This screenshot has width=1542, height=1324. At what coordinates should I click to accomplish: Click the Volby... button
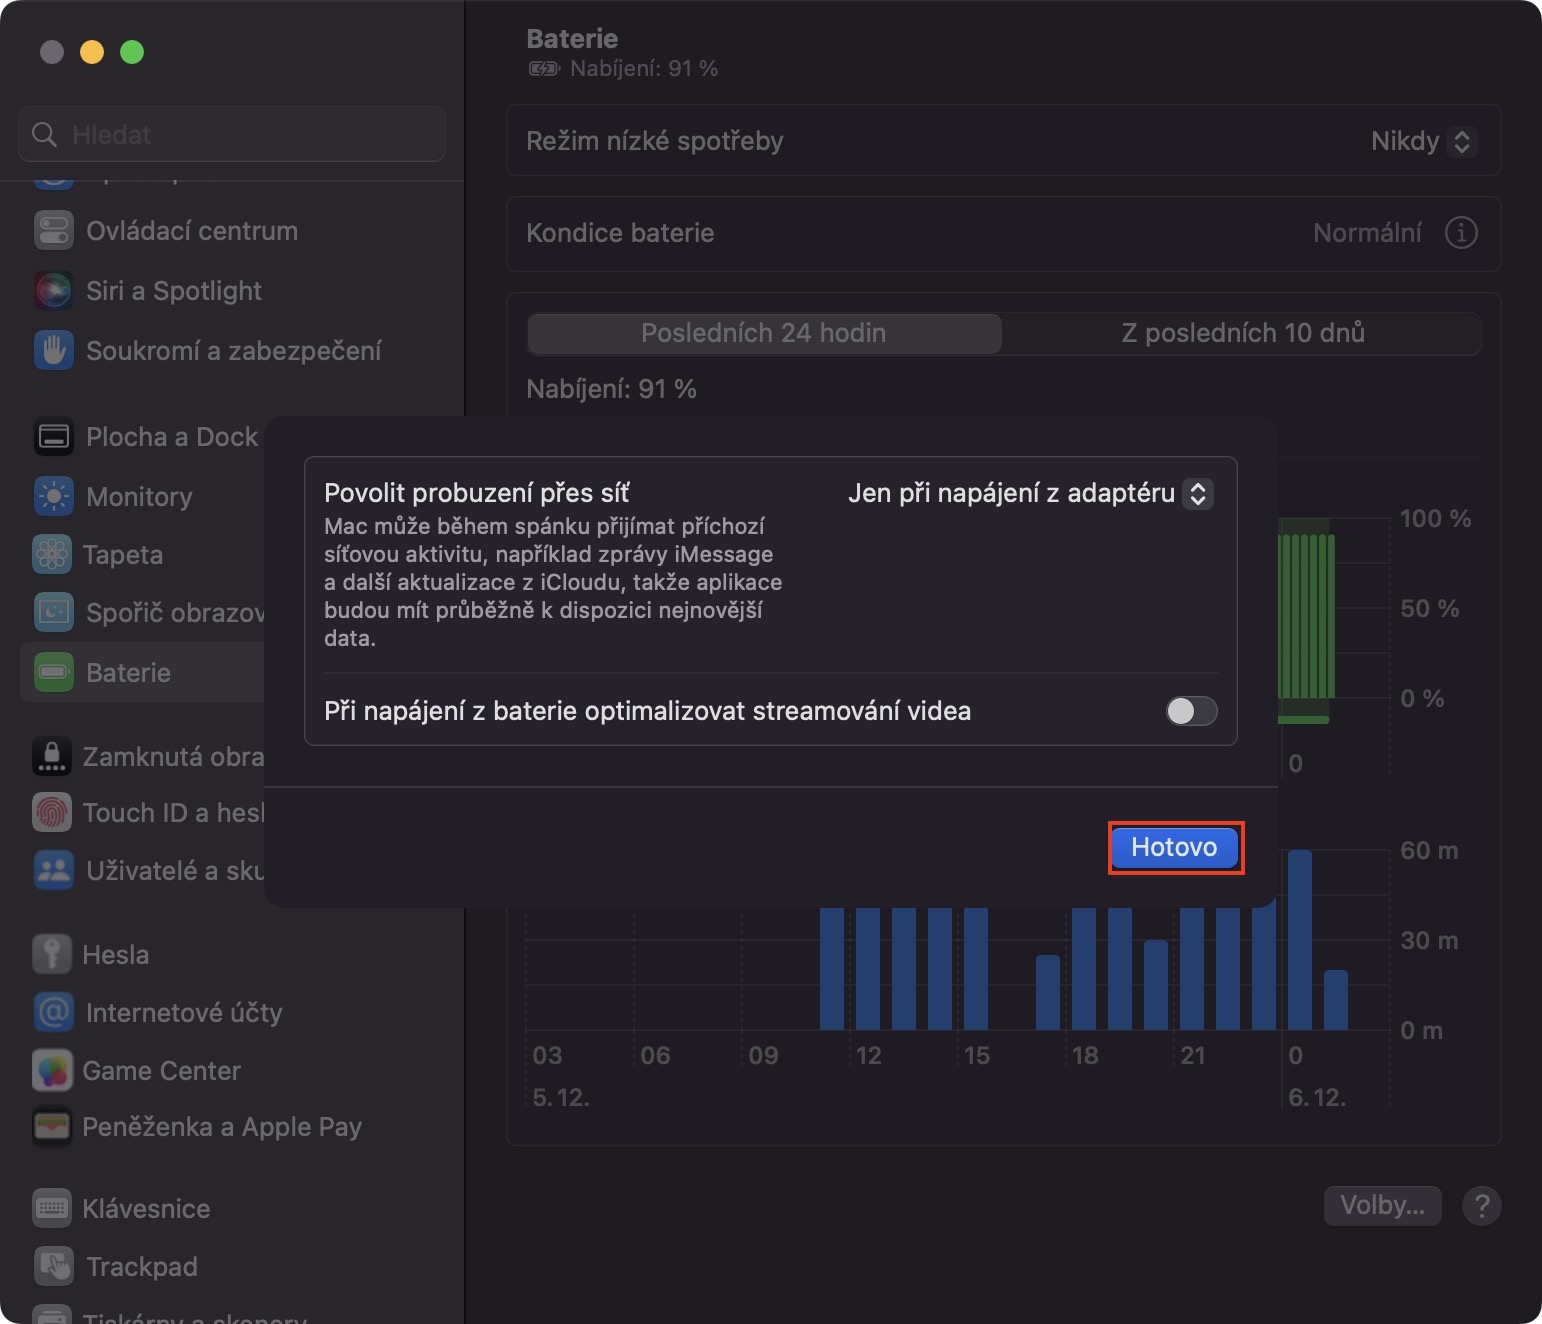[1382, 1206]
